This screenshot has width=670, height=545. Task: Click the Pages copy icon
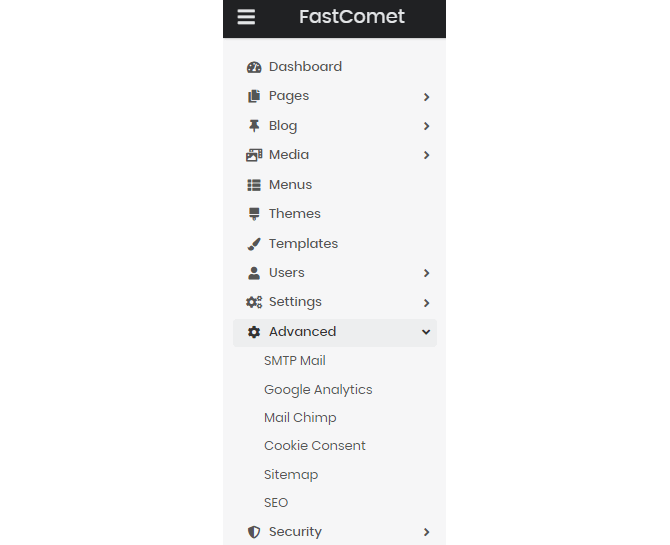254,97
